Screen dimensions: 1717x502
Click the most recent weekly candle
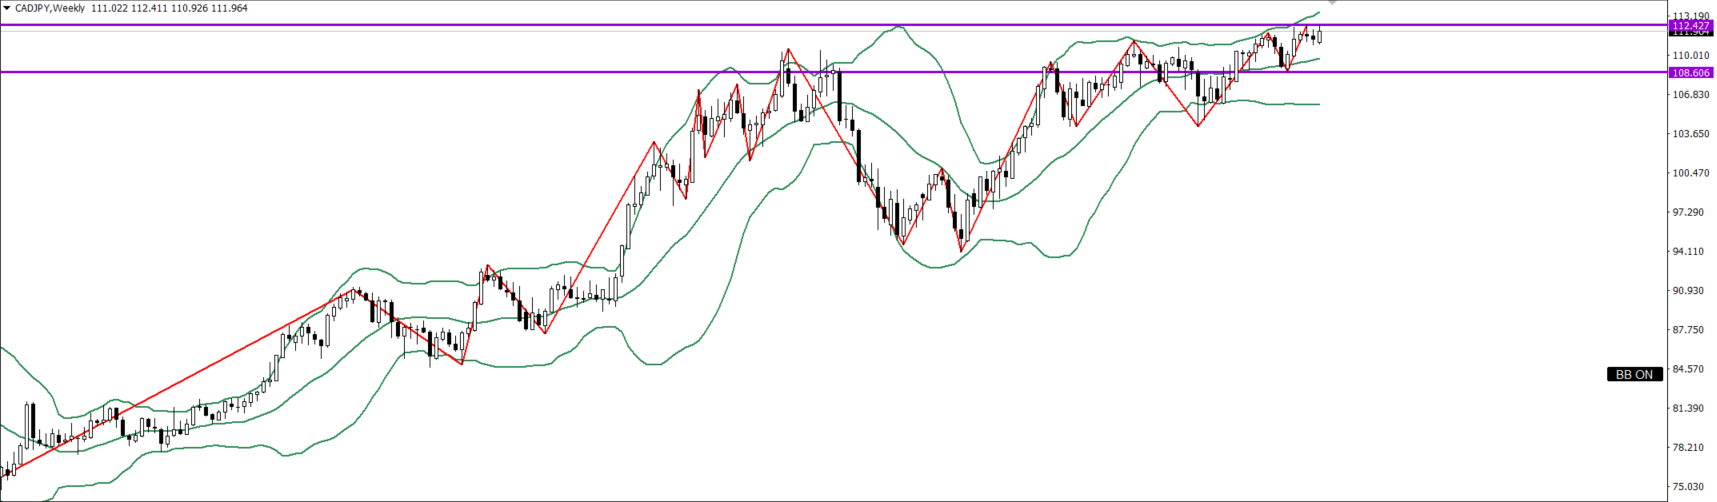(x=1320, y=36)
